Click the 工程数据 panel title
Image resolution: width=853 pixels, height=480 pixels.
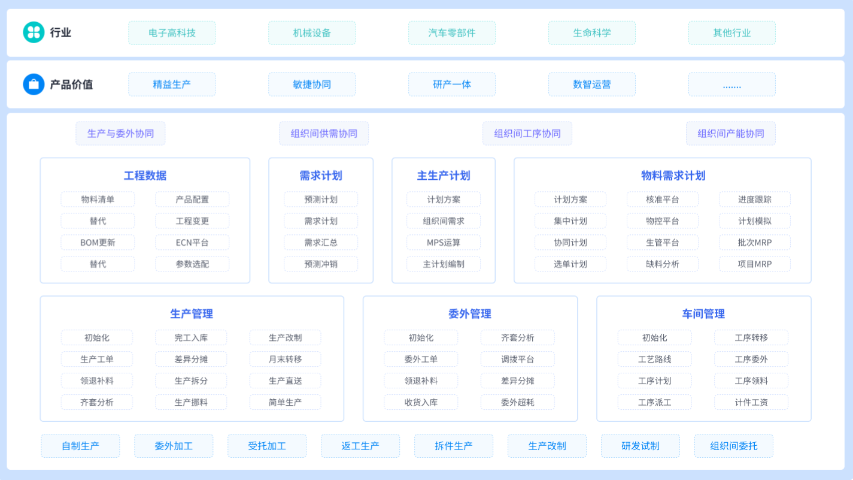pos(145,175)
